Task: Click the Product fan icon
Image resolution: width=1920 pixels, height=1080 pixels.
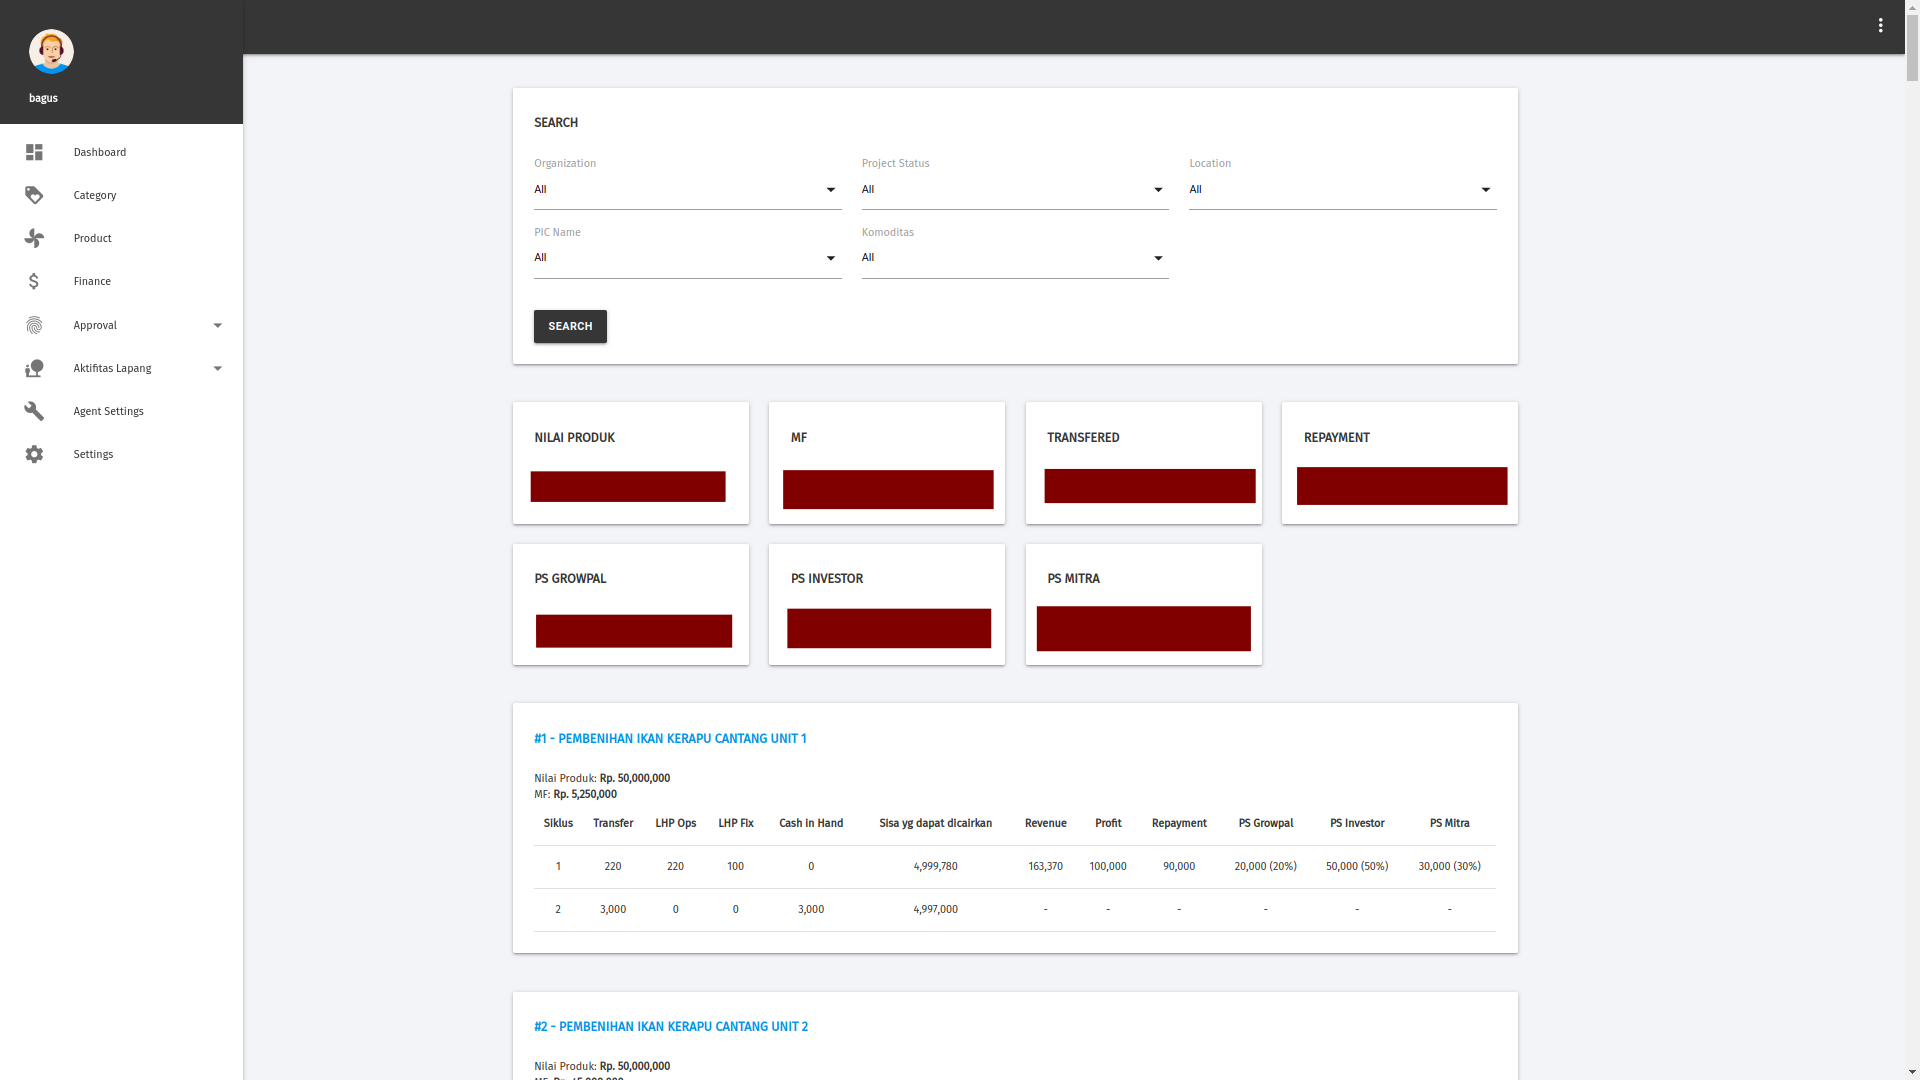Action: [x=34, y=238]
